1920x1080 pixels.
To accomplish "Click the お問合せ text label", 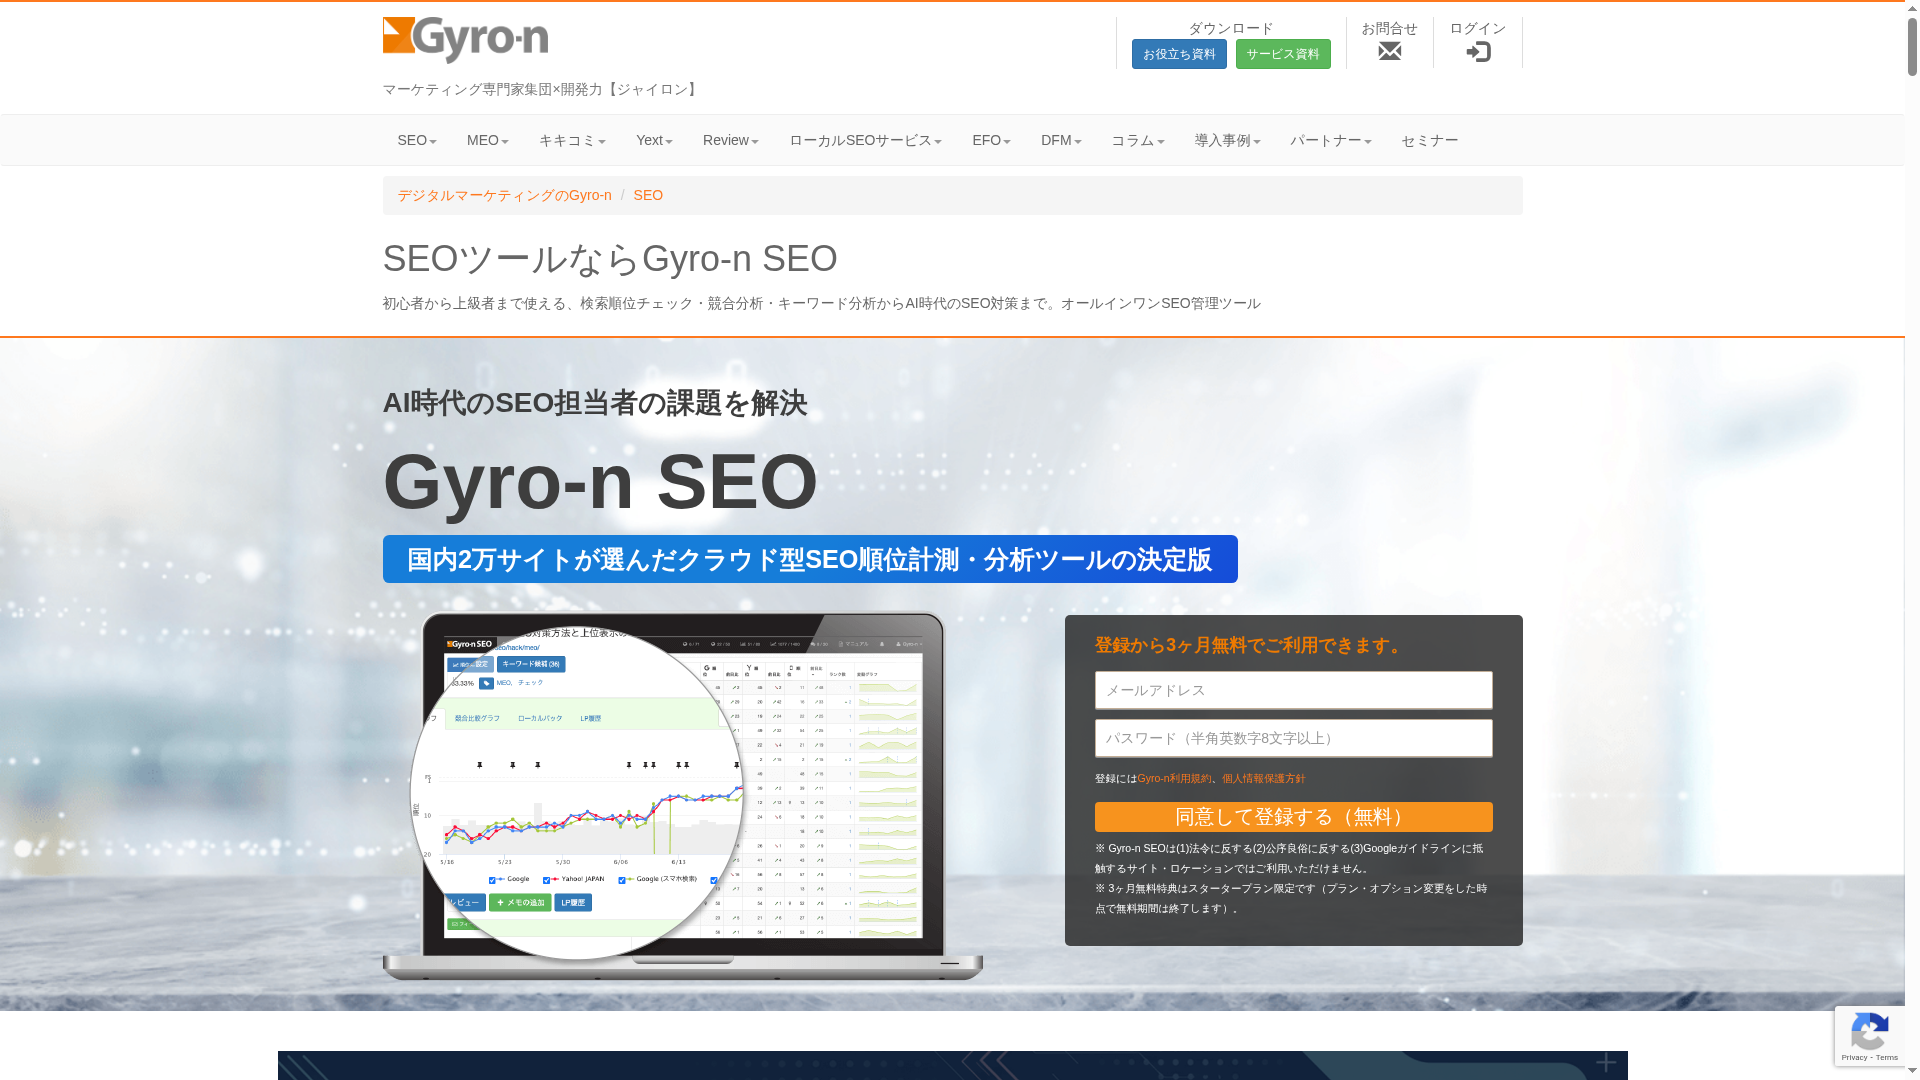I will [x=1389, y=28].
